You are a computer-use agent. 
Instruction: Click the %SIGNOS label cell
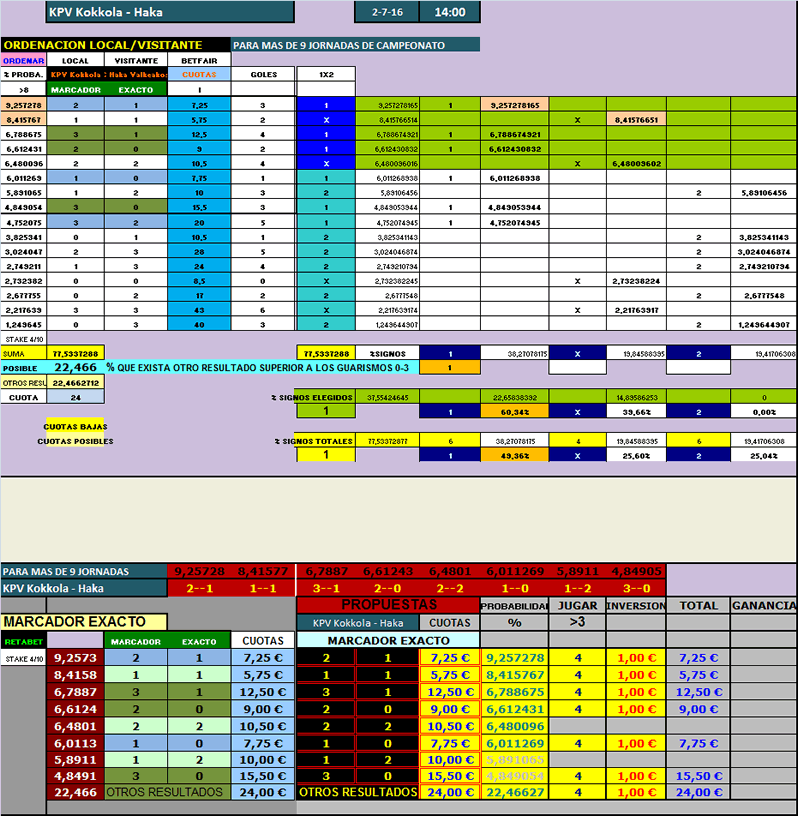[x=387, y=353]
